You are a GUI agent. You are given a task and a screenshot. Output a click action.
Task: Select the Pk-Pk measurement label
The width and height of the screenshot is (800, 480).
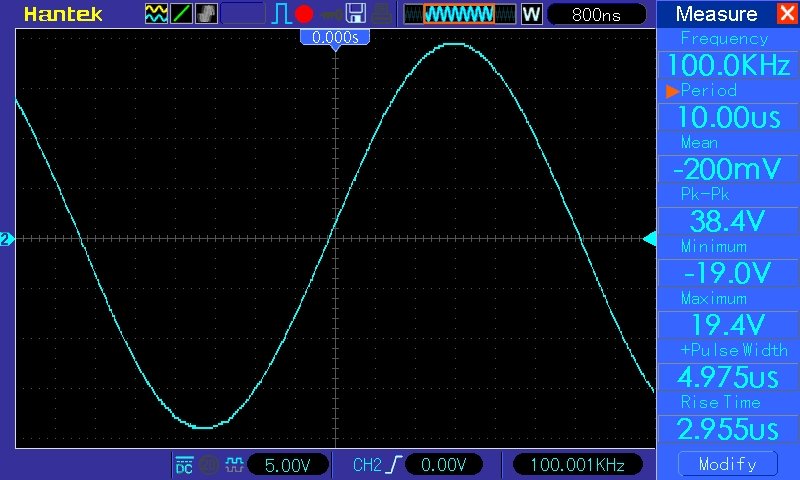(705, 194)
